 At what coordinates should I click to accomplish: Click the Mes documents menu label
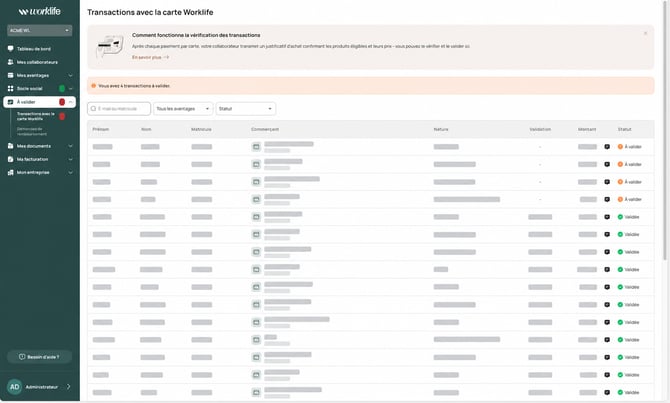34,146
